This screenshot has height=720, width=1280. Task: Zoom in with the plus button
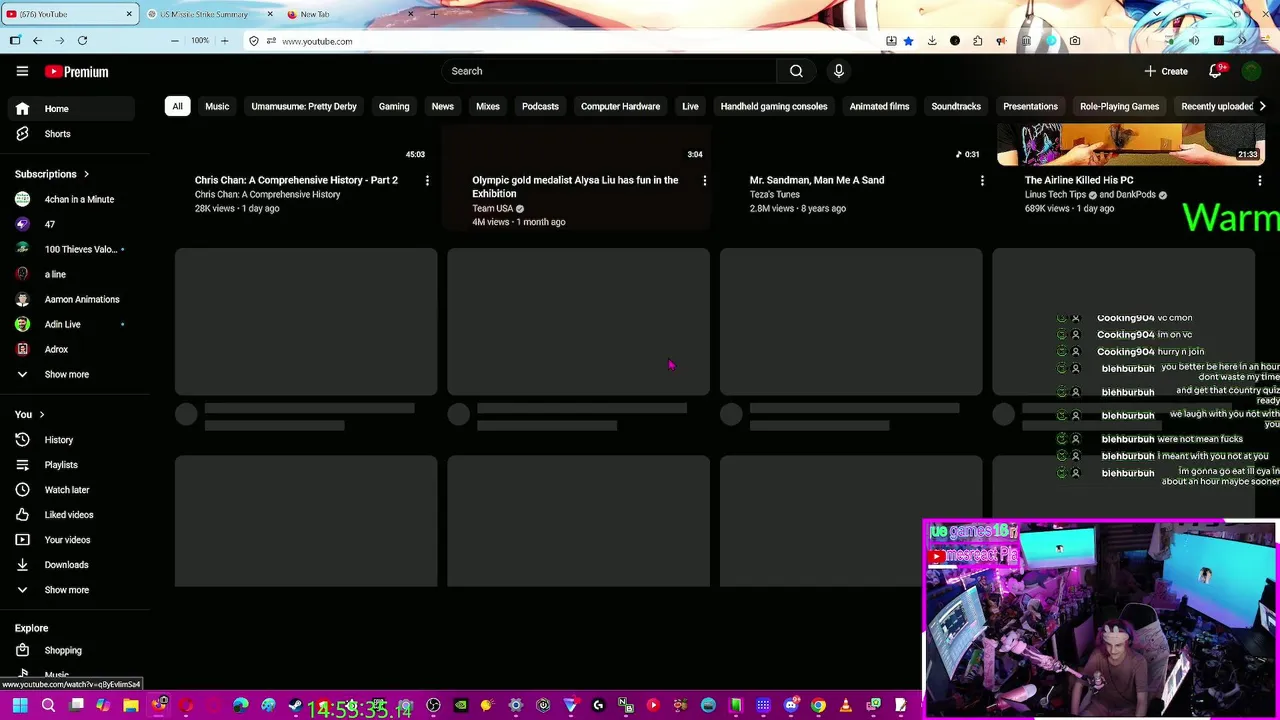pos(224,40)
